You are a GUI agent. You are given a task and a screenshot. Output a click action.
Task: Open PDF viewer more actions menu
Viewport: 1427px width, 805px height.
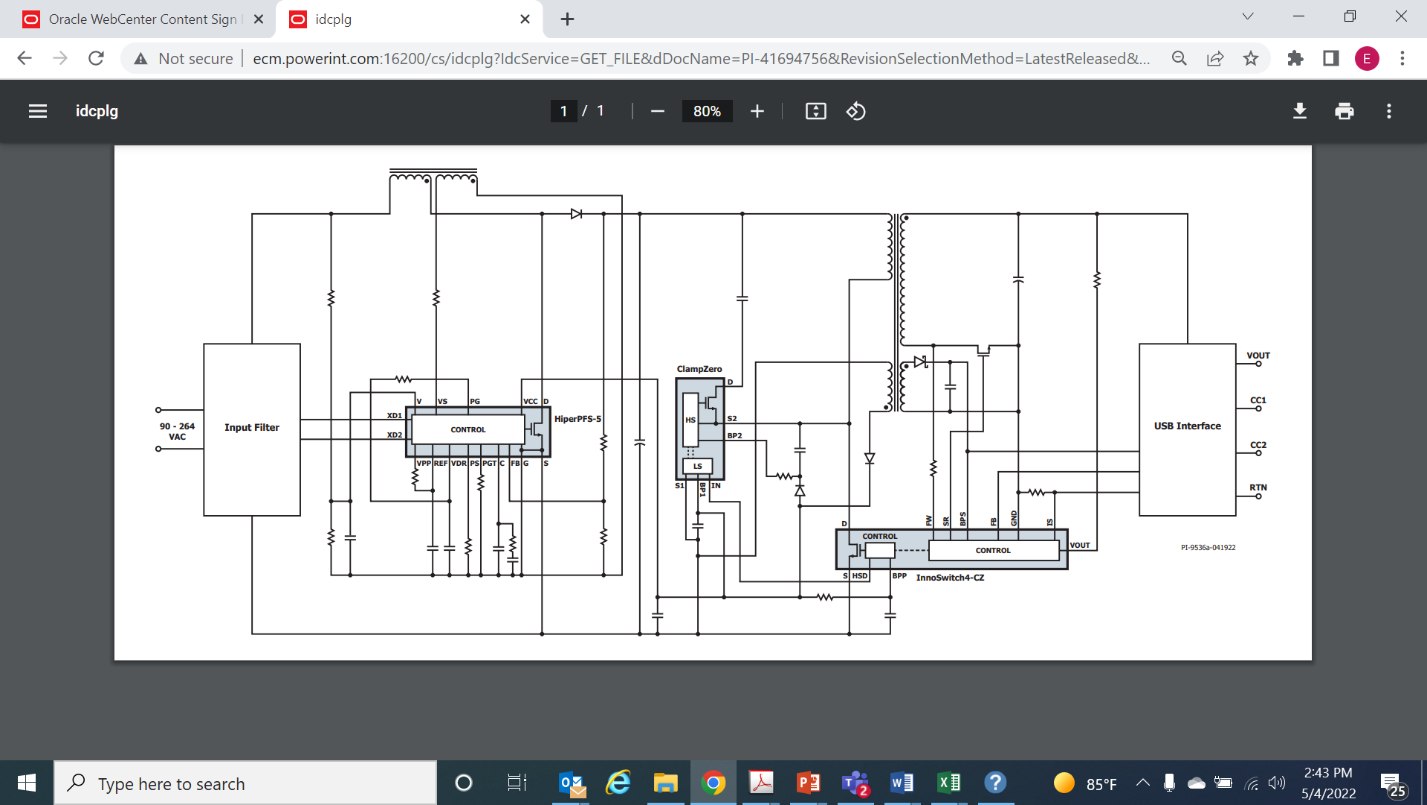coord(1389,111)
